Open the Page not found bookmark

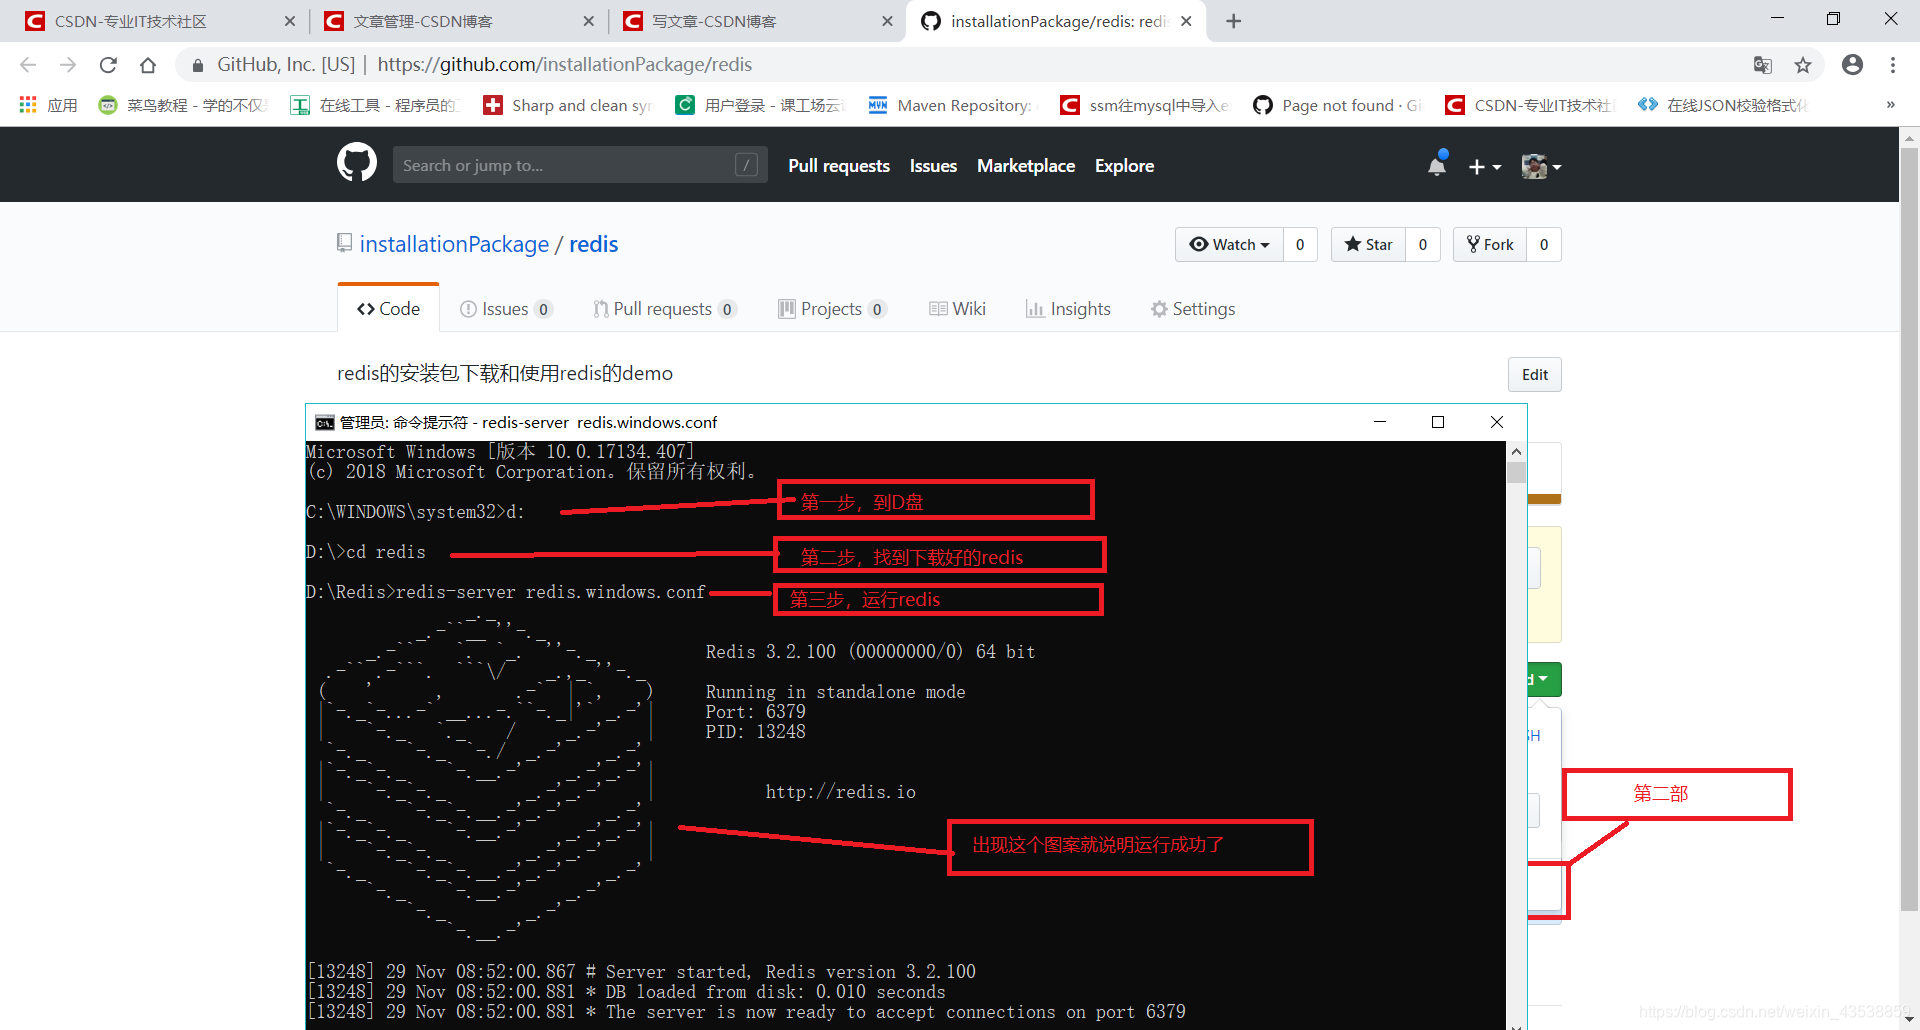(1337, 105)
